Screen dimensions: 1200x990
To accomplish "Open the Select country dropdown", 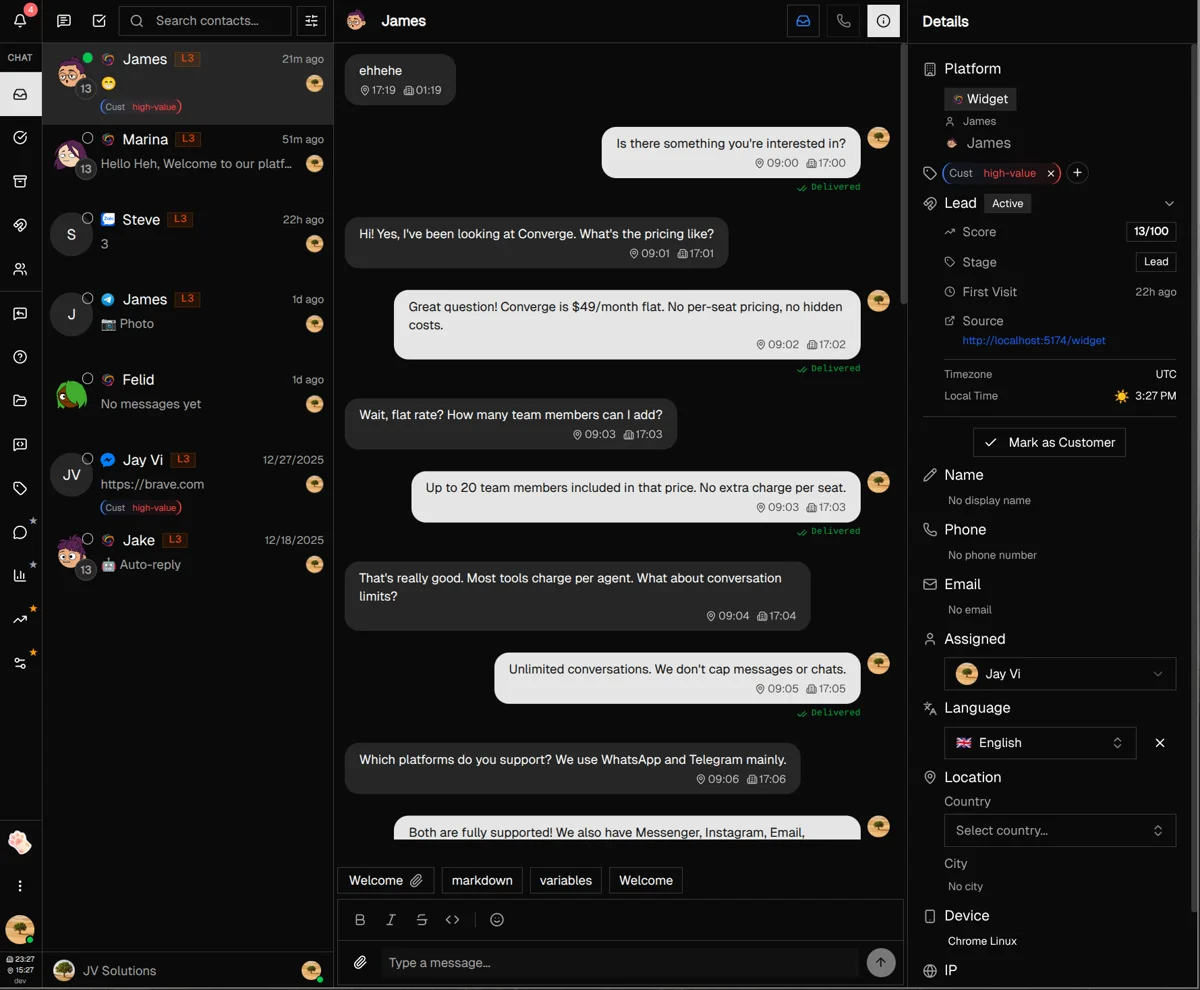I will point(1060,830).
